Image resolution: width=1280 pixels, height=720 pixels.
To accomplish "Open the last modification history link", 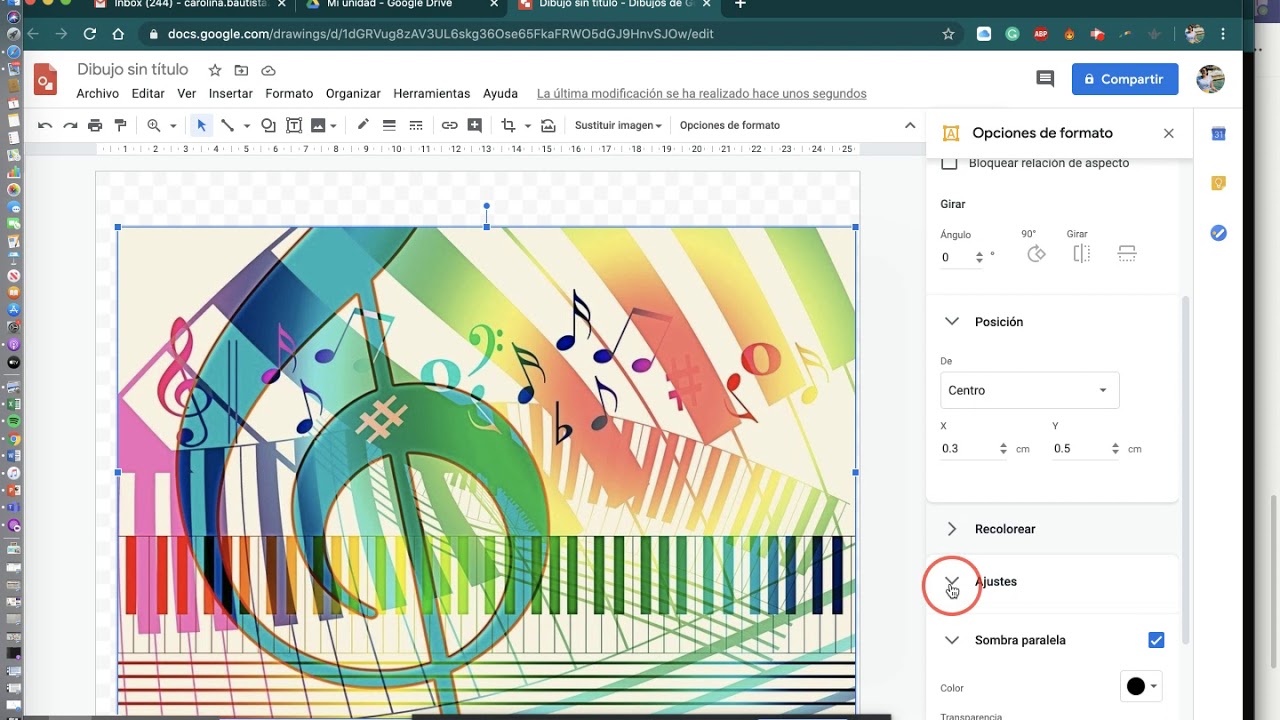I will [x=702, y=93].
